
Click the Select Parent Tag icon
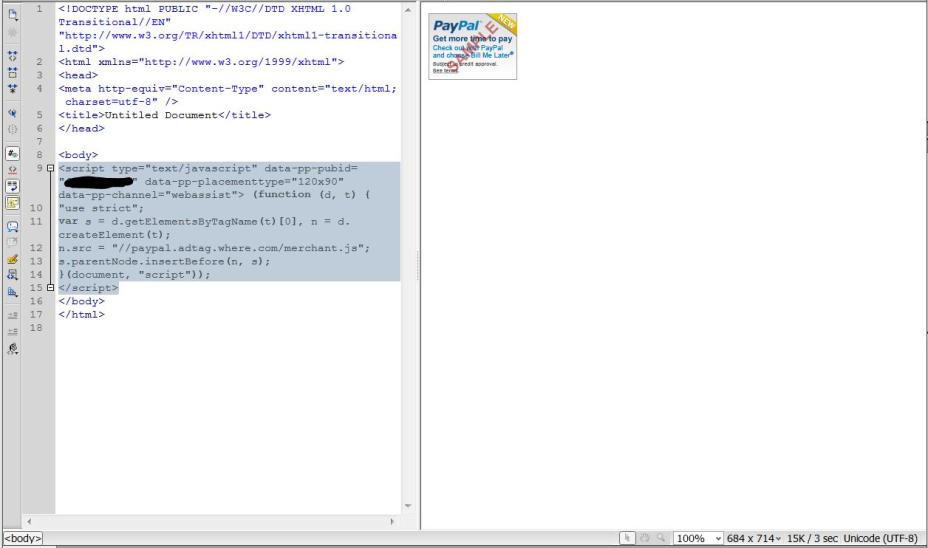[12, 112]
